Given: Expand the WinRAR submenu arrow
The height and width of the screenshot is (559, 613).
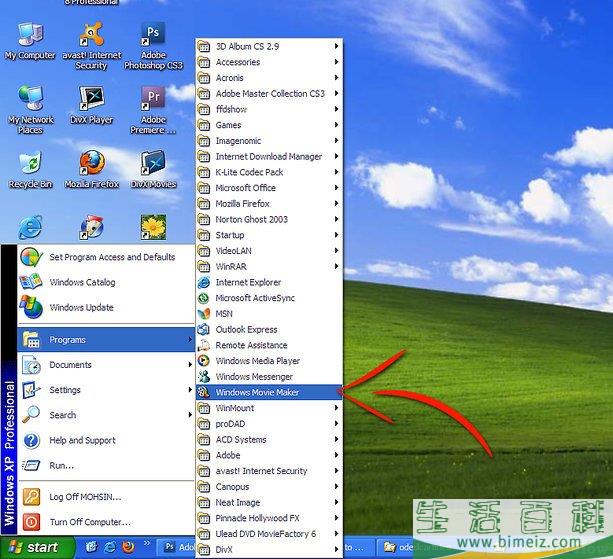Looking at the screenshot, I should tap(336, 266).
